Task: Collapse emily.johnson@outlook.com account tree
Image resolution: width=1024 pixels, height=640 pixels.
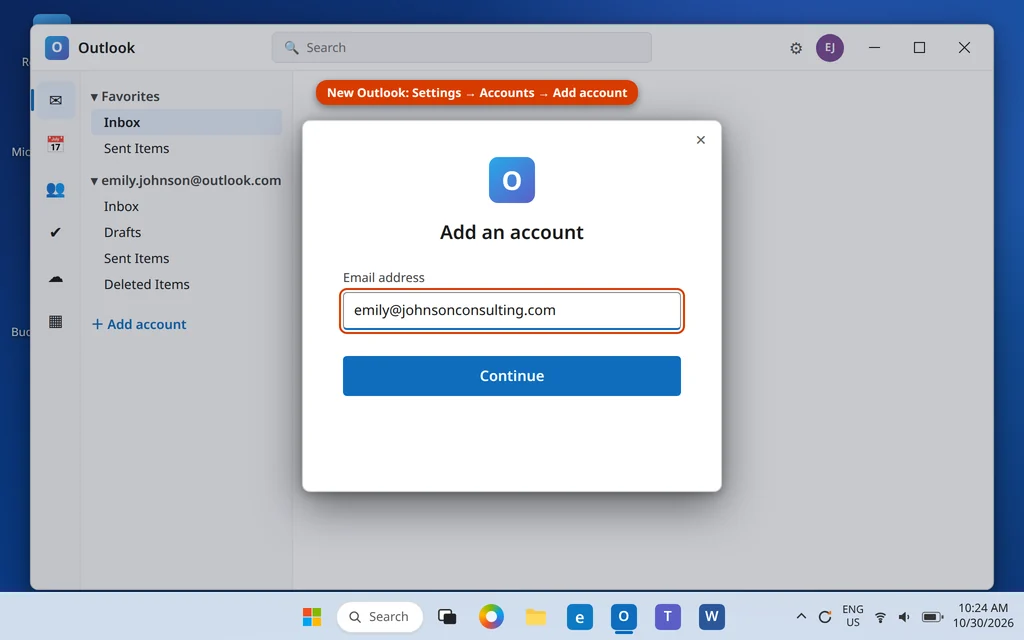Action: click(x=94, y=181)
